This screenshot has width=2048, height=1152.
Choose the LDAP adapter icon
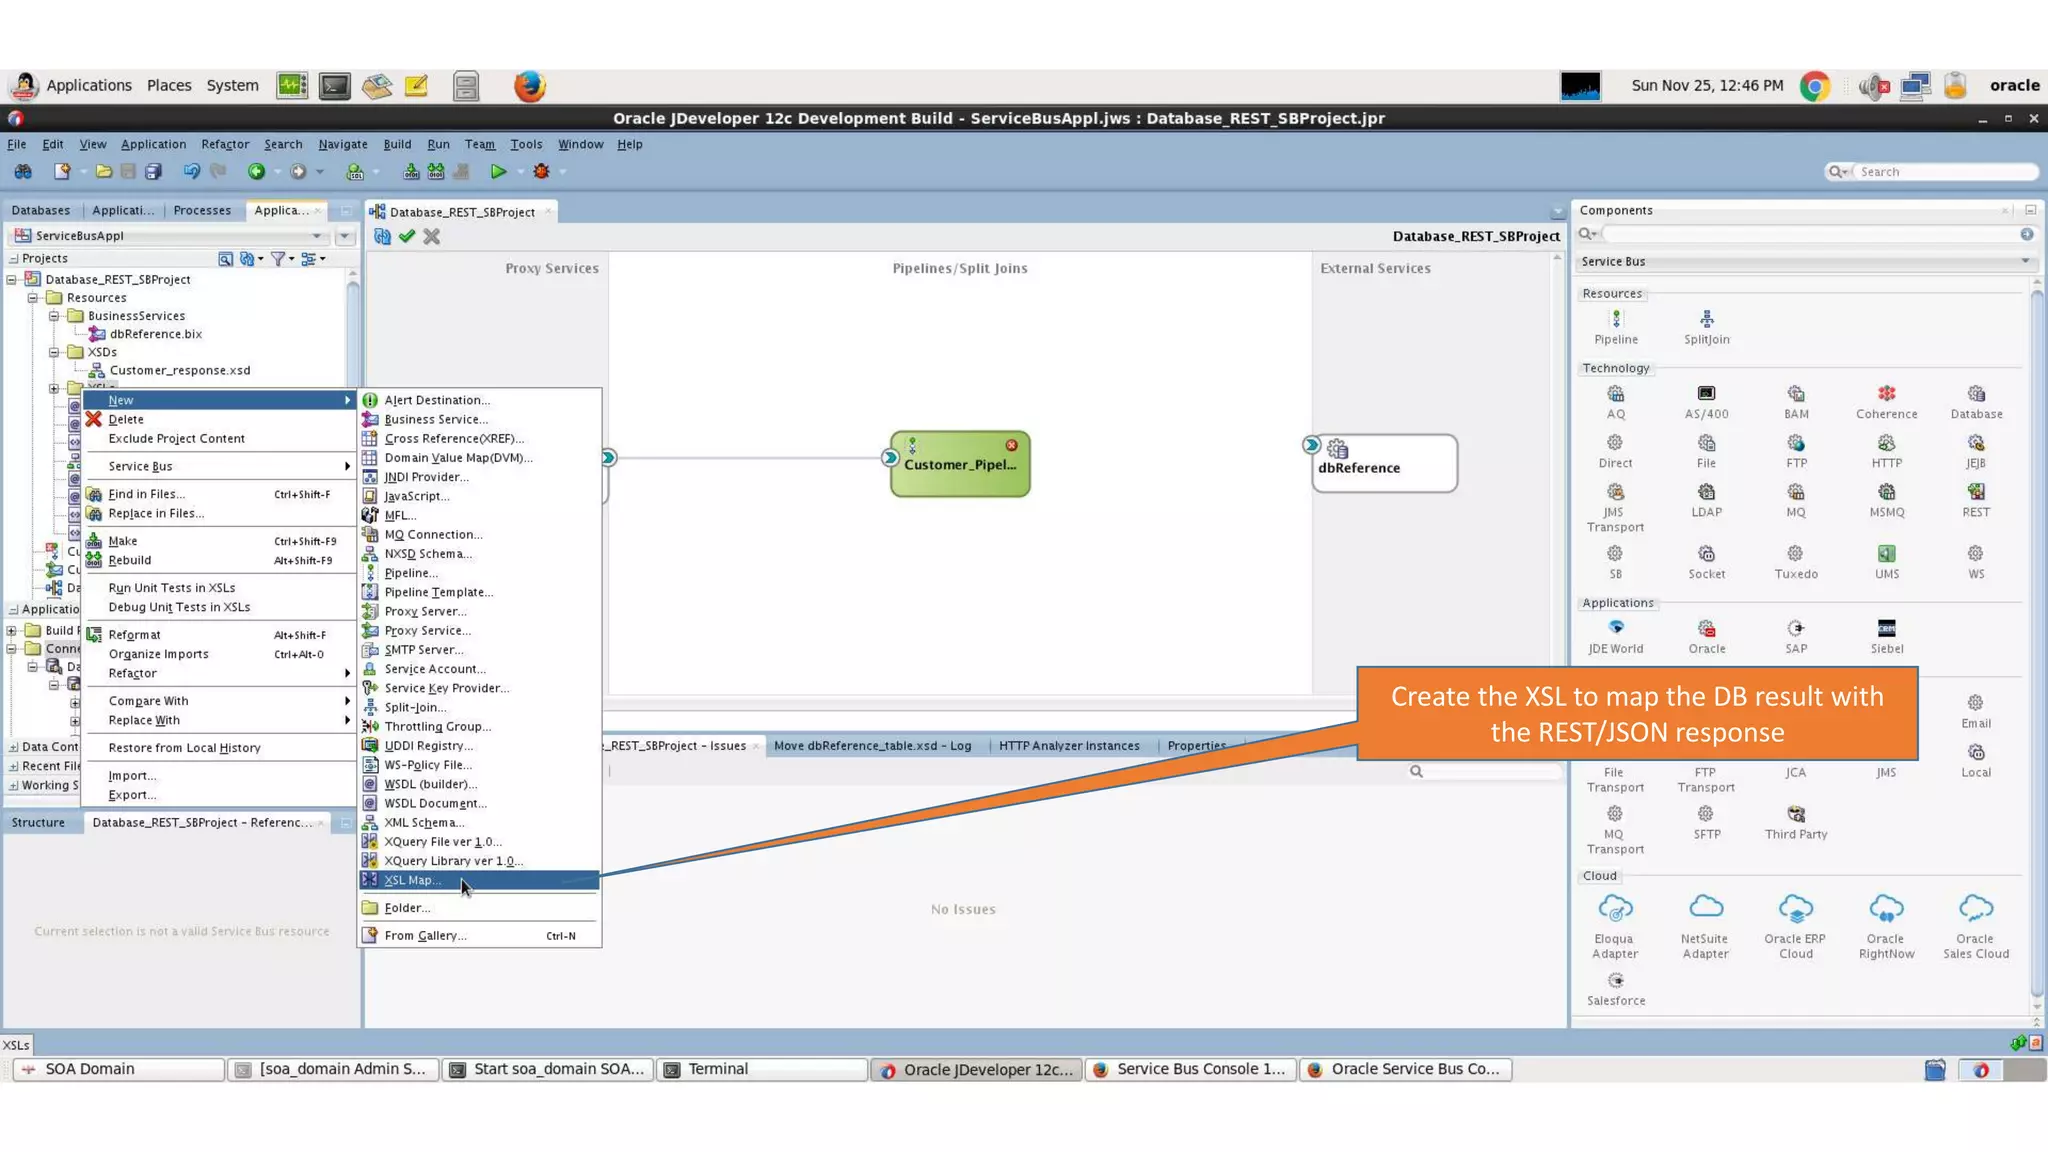point(1706,500)
